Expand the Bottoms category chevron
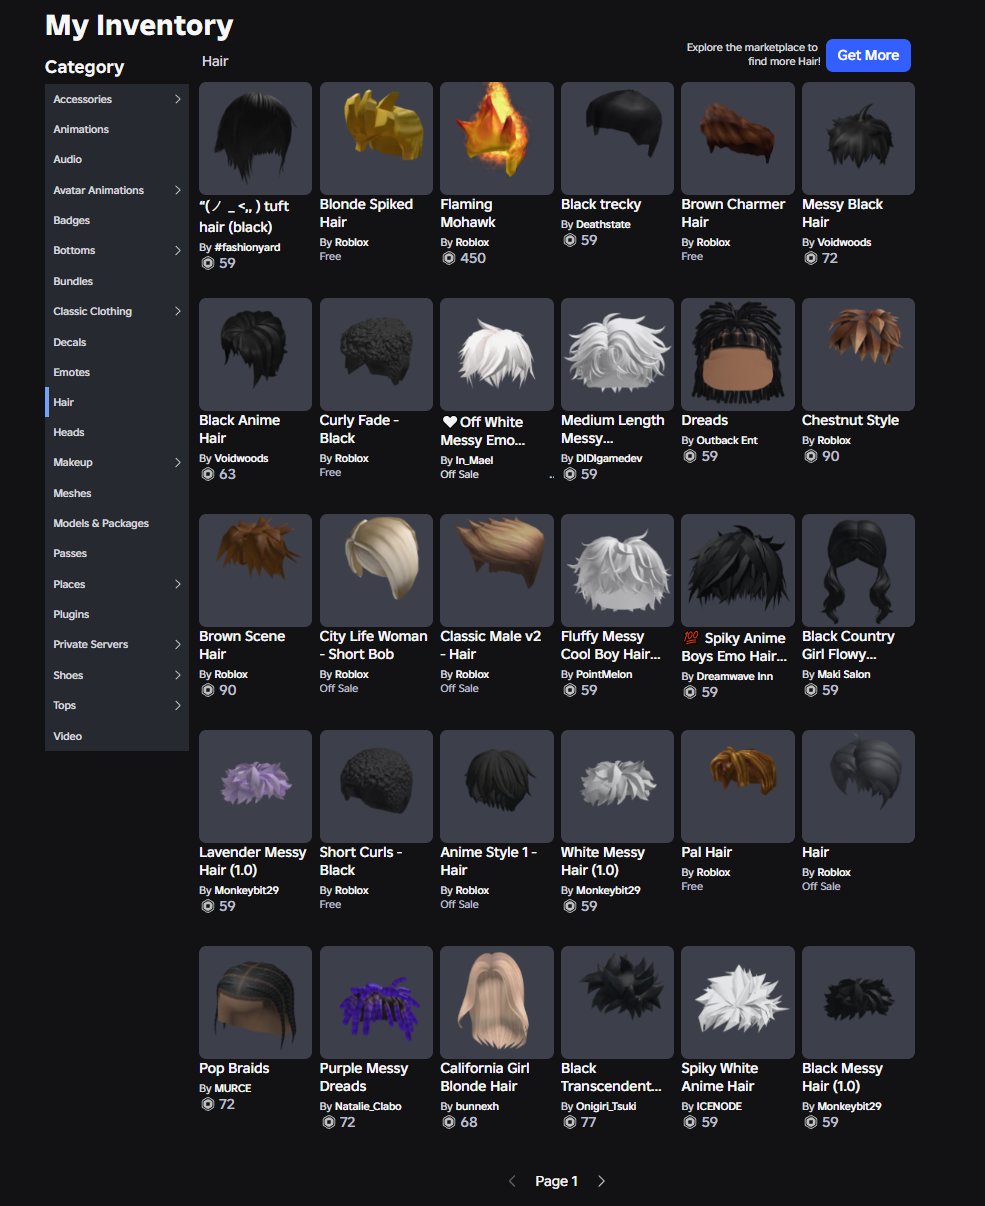 [178, 250]
